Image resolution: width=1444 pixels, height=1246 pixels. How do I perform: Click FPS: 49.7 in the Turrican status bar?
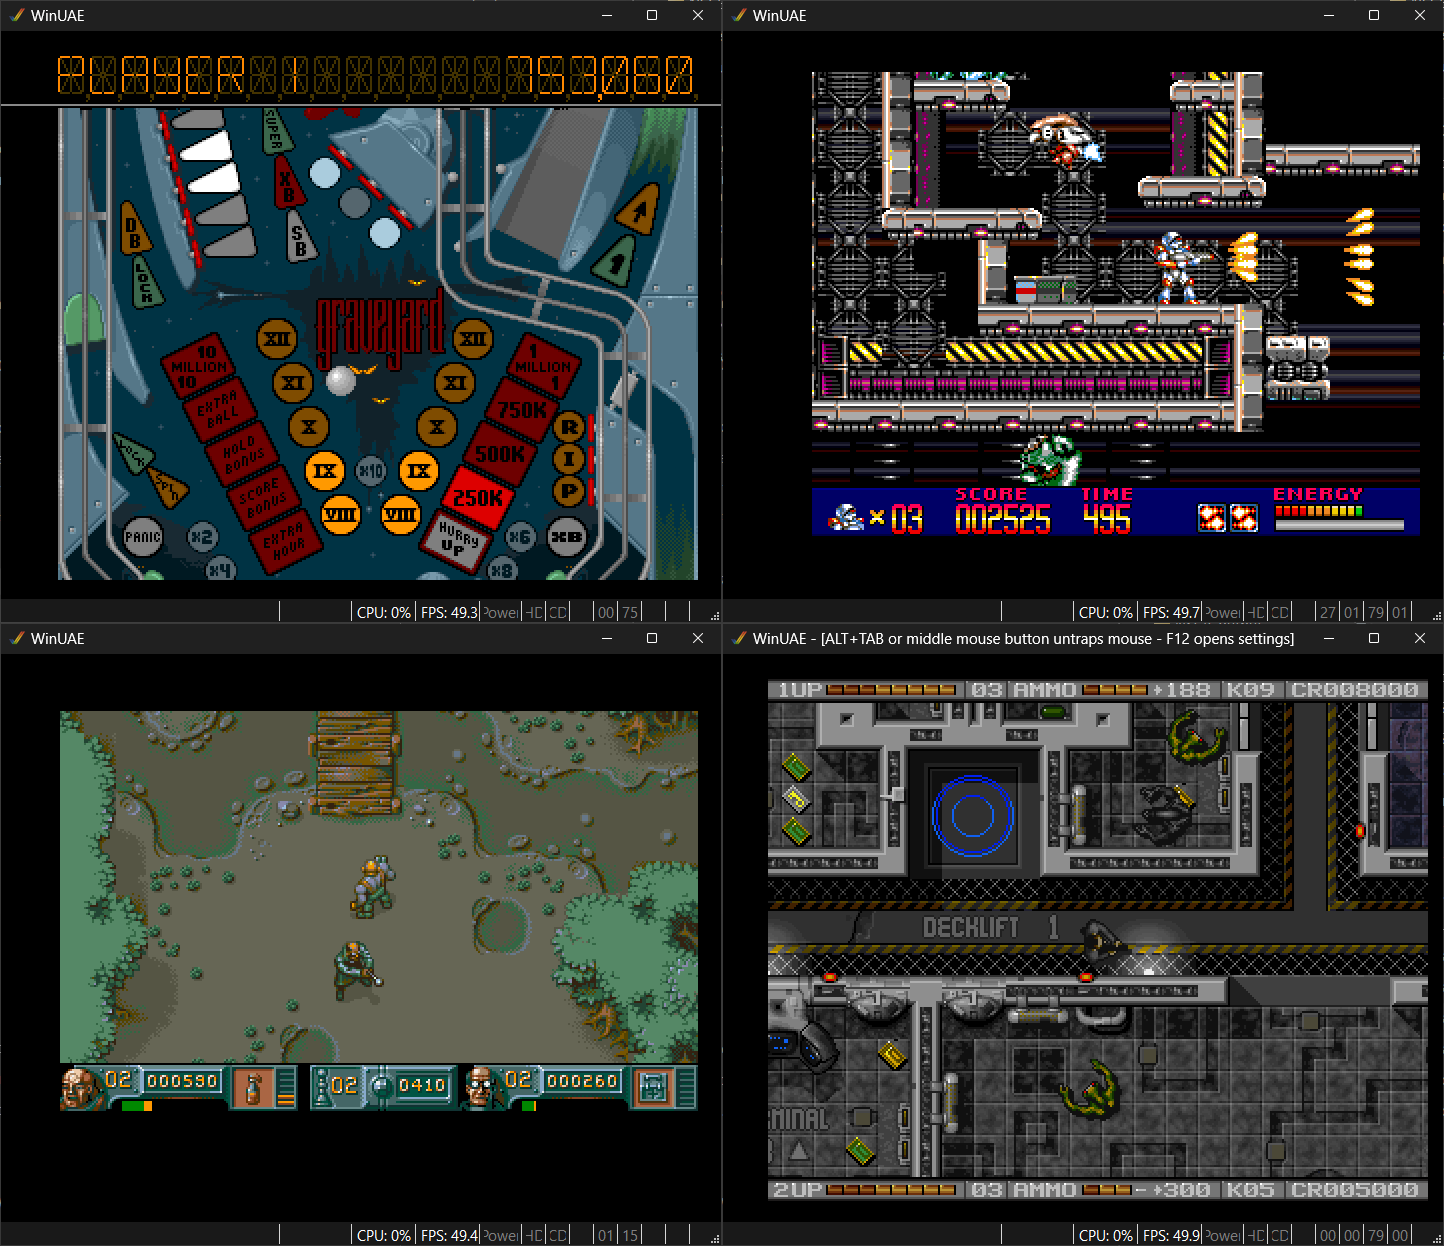1171,612
